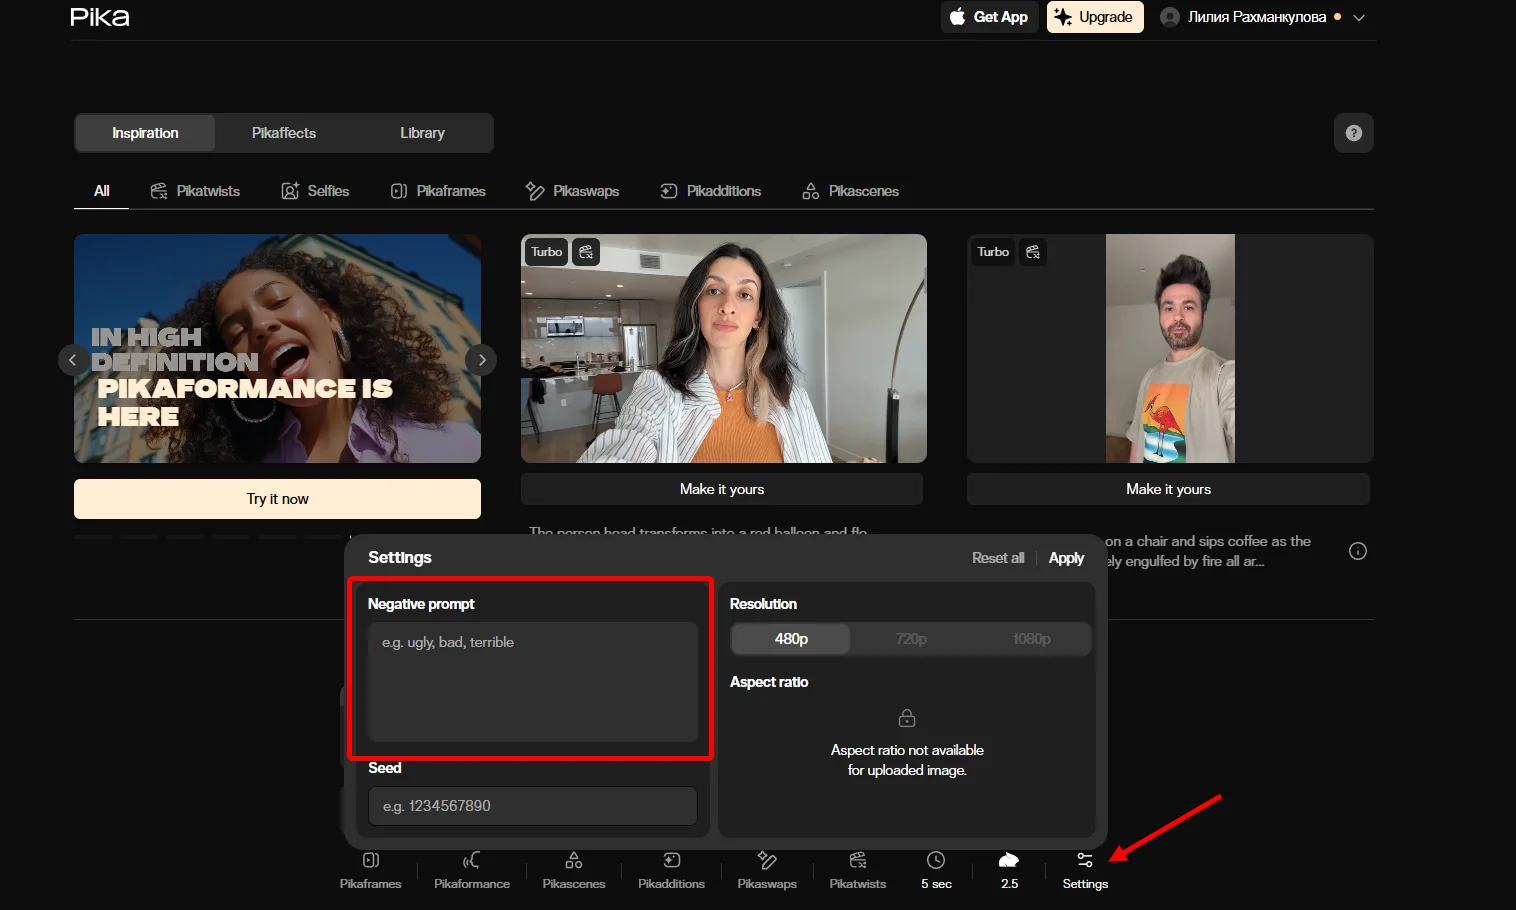
Task: Filter by Pikaframes category tab
Action: tap(438, 191)
